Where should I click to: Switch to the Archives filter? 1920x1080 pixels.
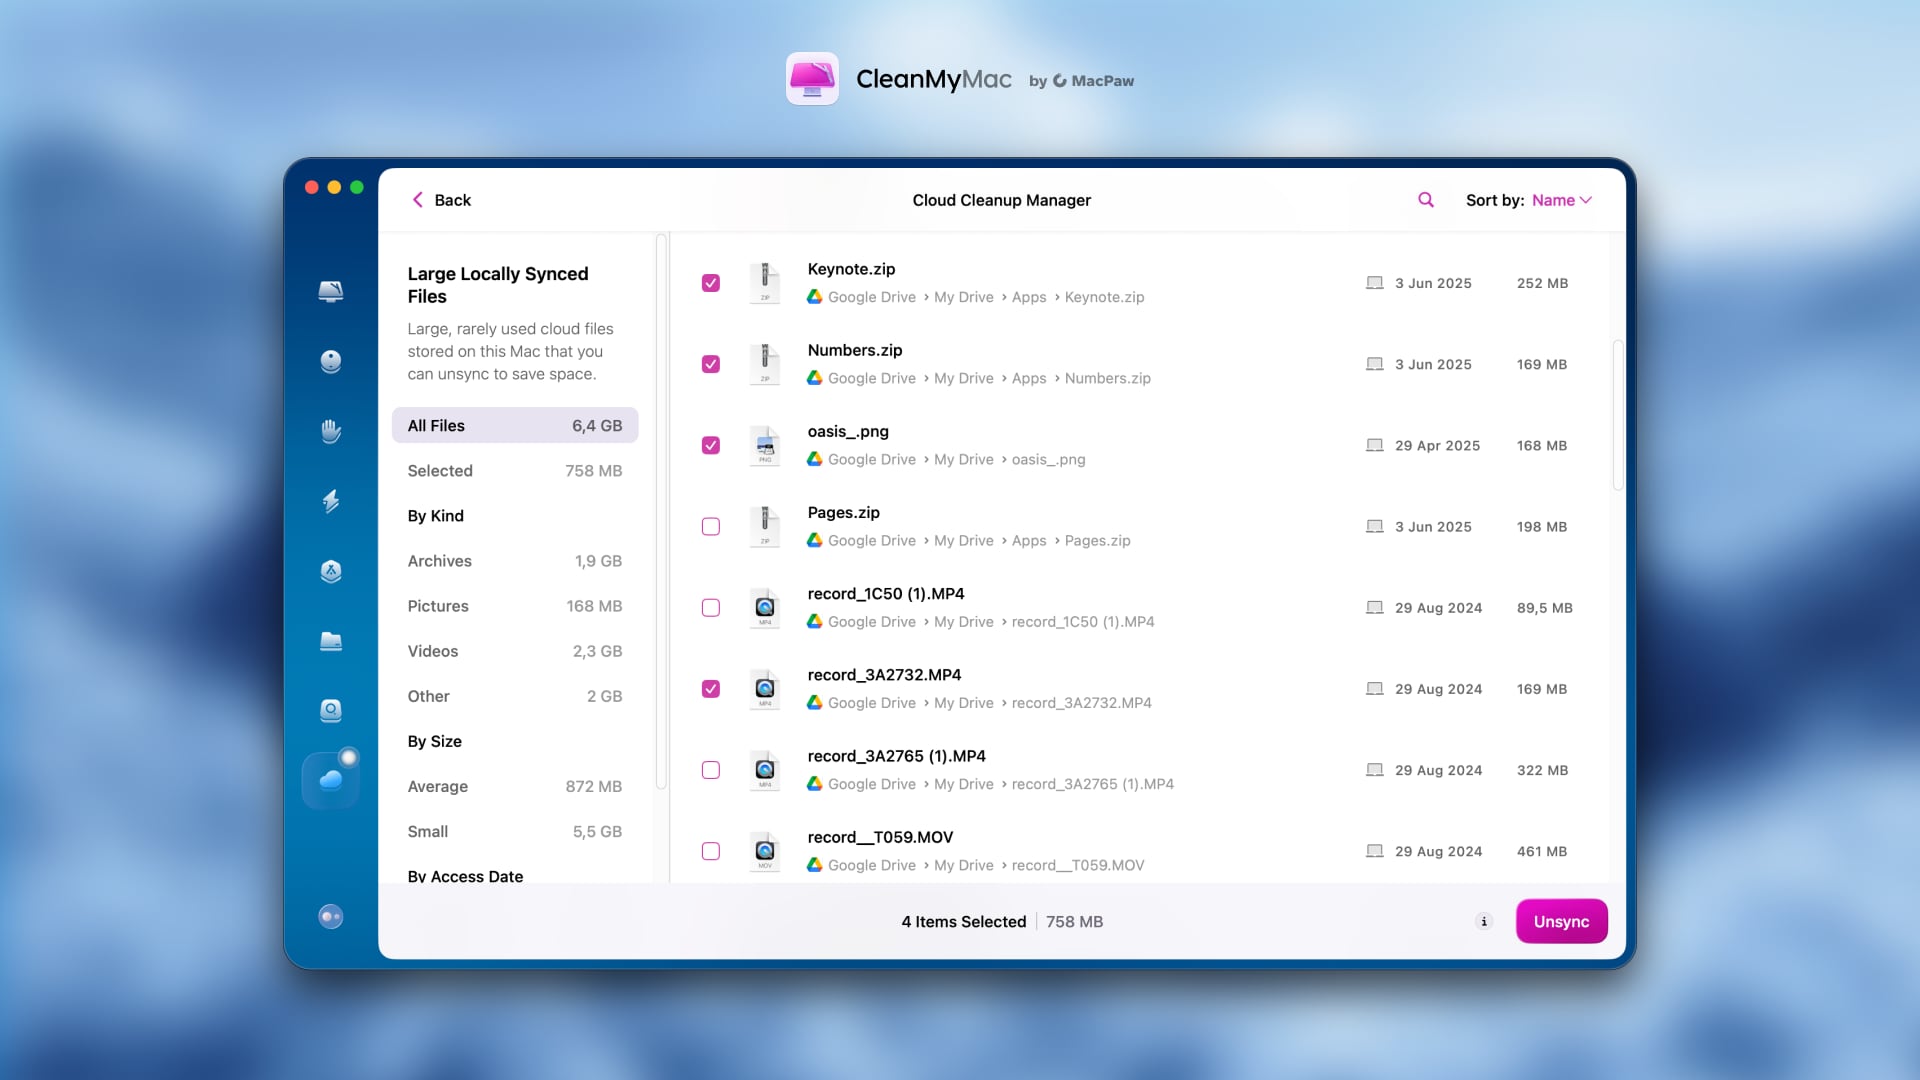[439, 561]
